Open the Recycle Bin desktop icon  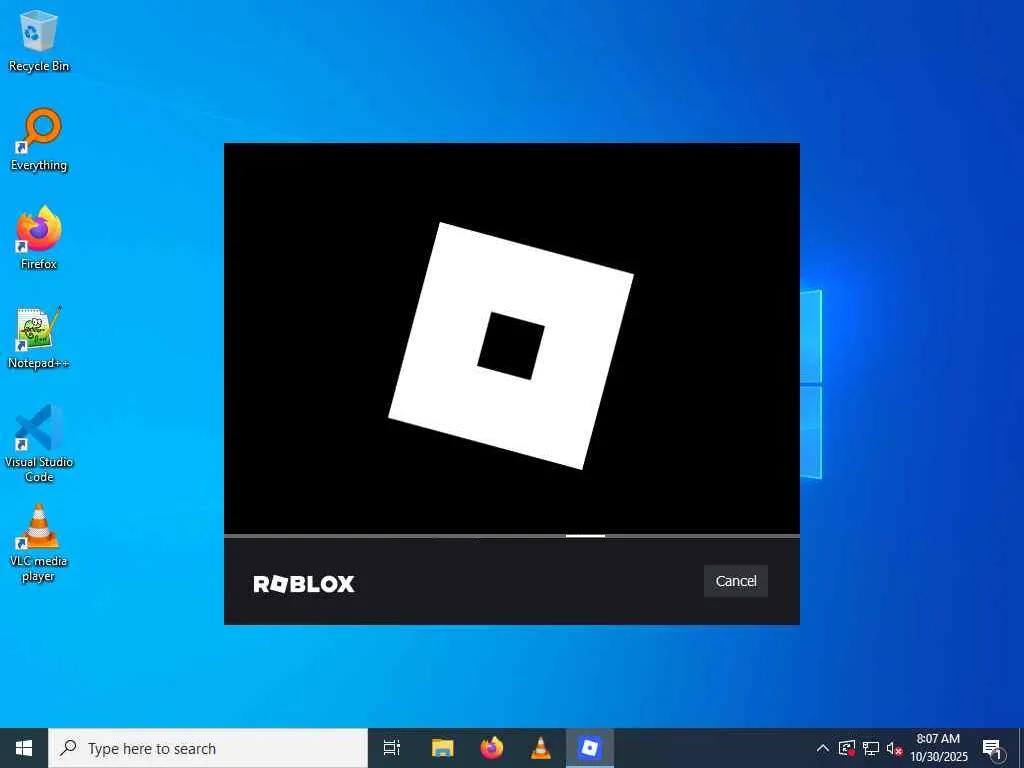tap(39, 40)
